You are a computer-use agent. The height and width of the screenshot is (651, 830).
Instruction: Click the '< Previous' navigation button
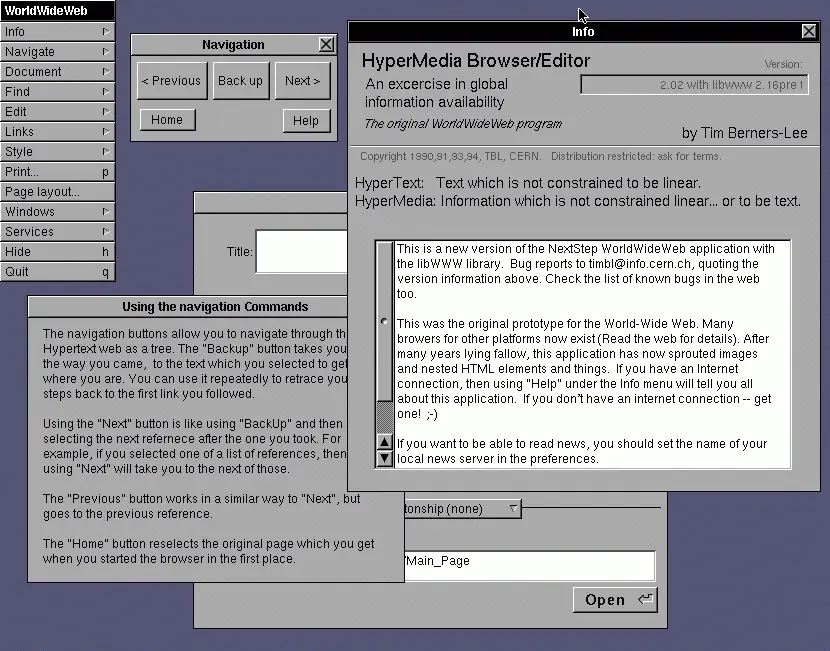171,81
